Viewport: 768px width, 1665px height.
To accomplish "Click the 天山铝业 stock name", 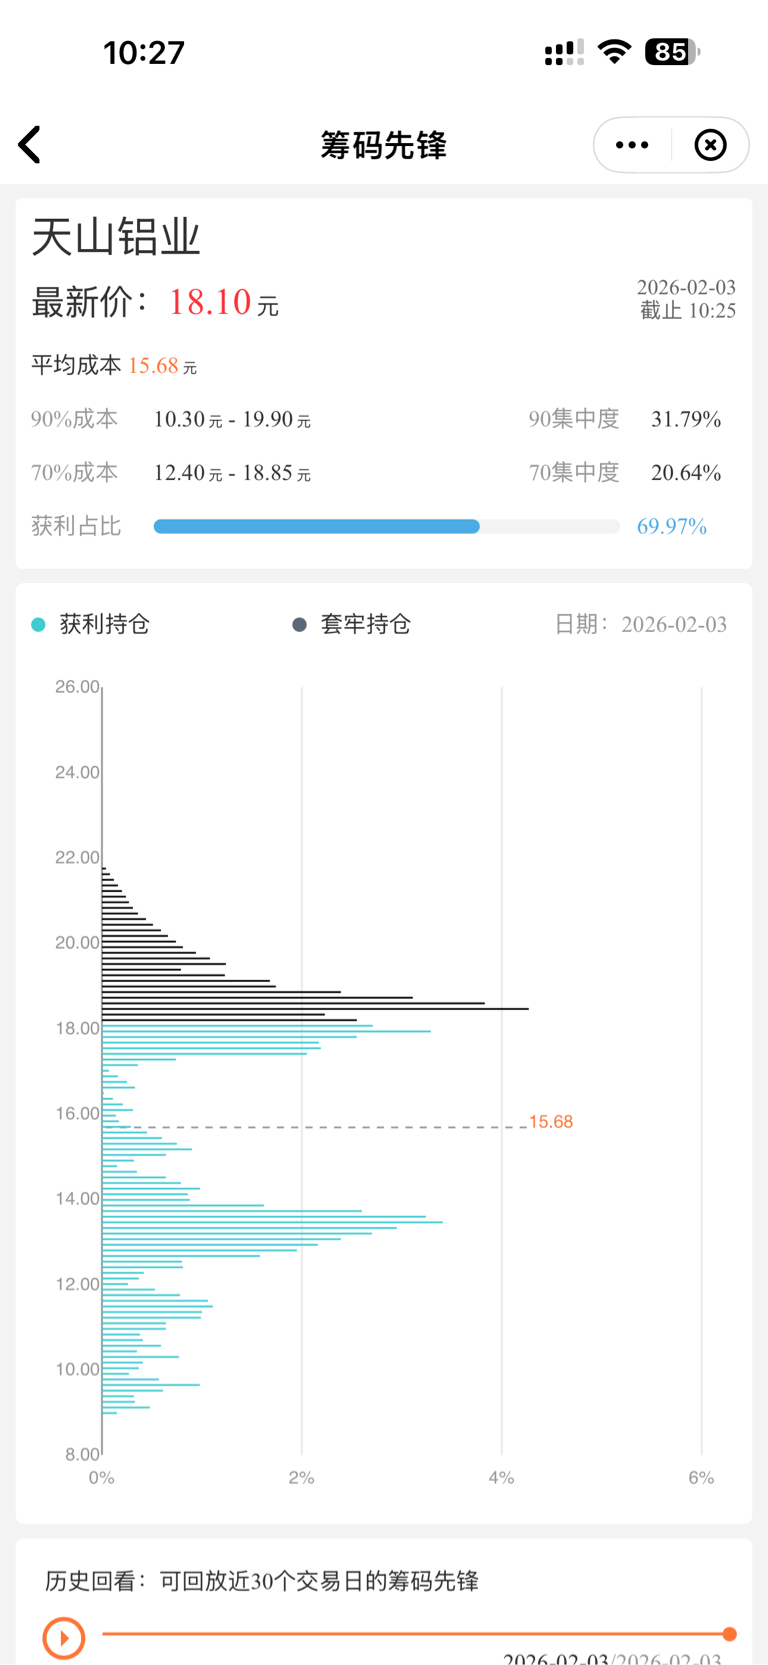I will point(116,238).
